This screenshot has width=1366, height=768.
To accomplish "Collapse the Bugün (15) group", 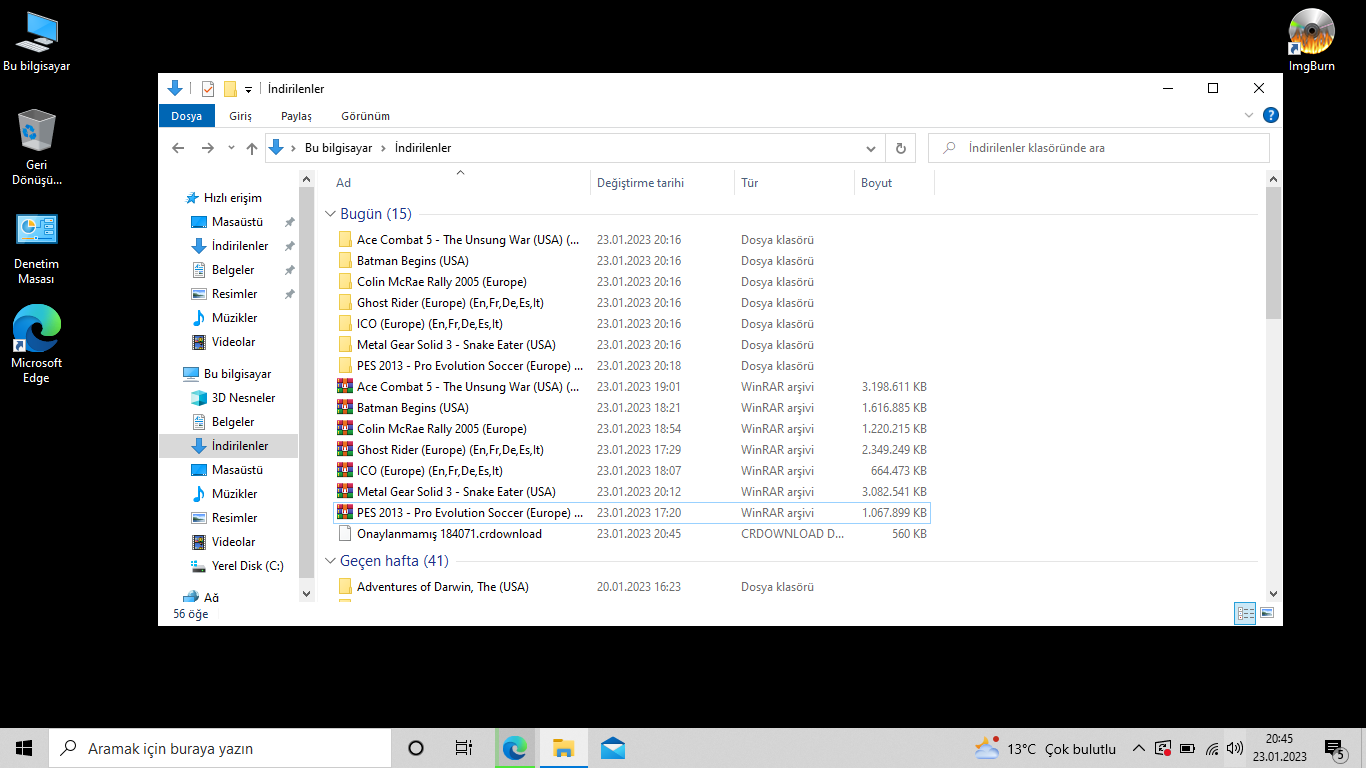I will point(330,214).
